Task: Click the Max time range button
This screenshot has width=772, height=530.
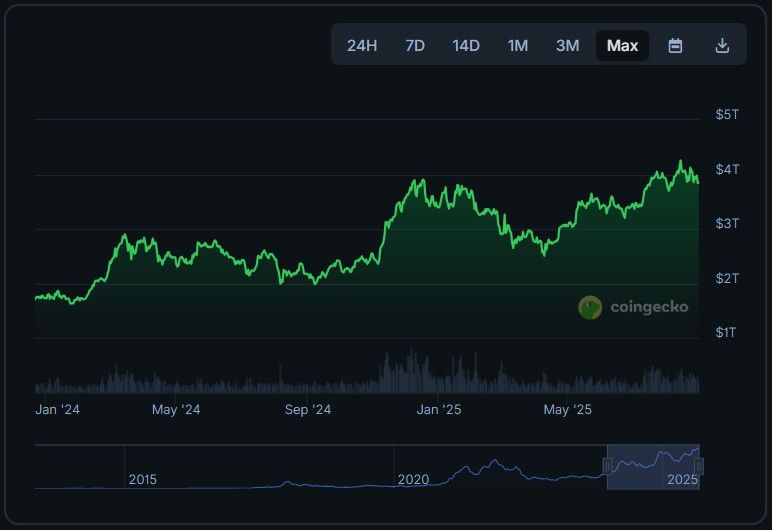Action: tap(622, 45)
